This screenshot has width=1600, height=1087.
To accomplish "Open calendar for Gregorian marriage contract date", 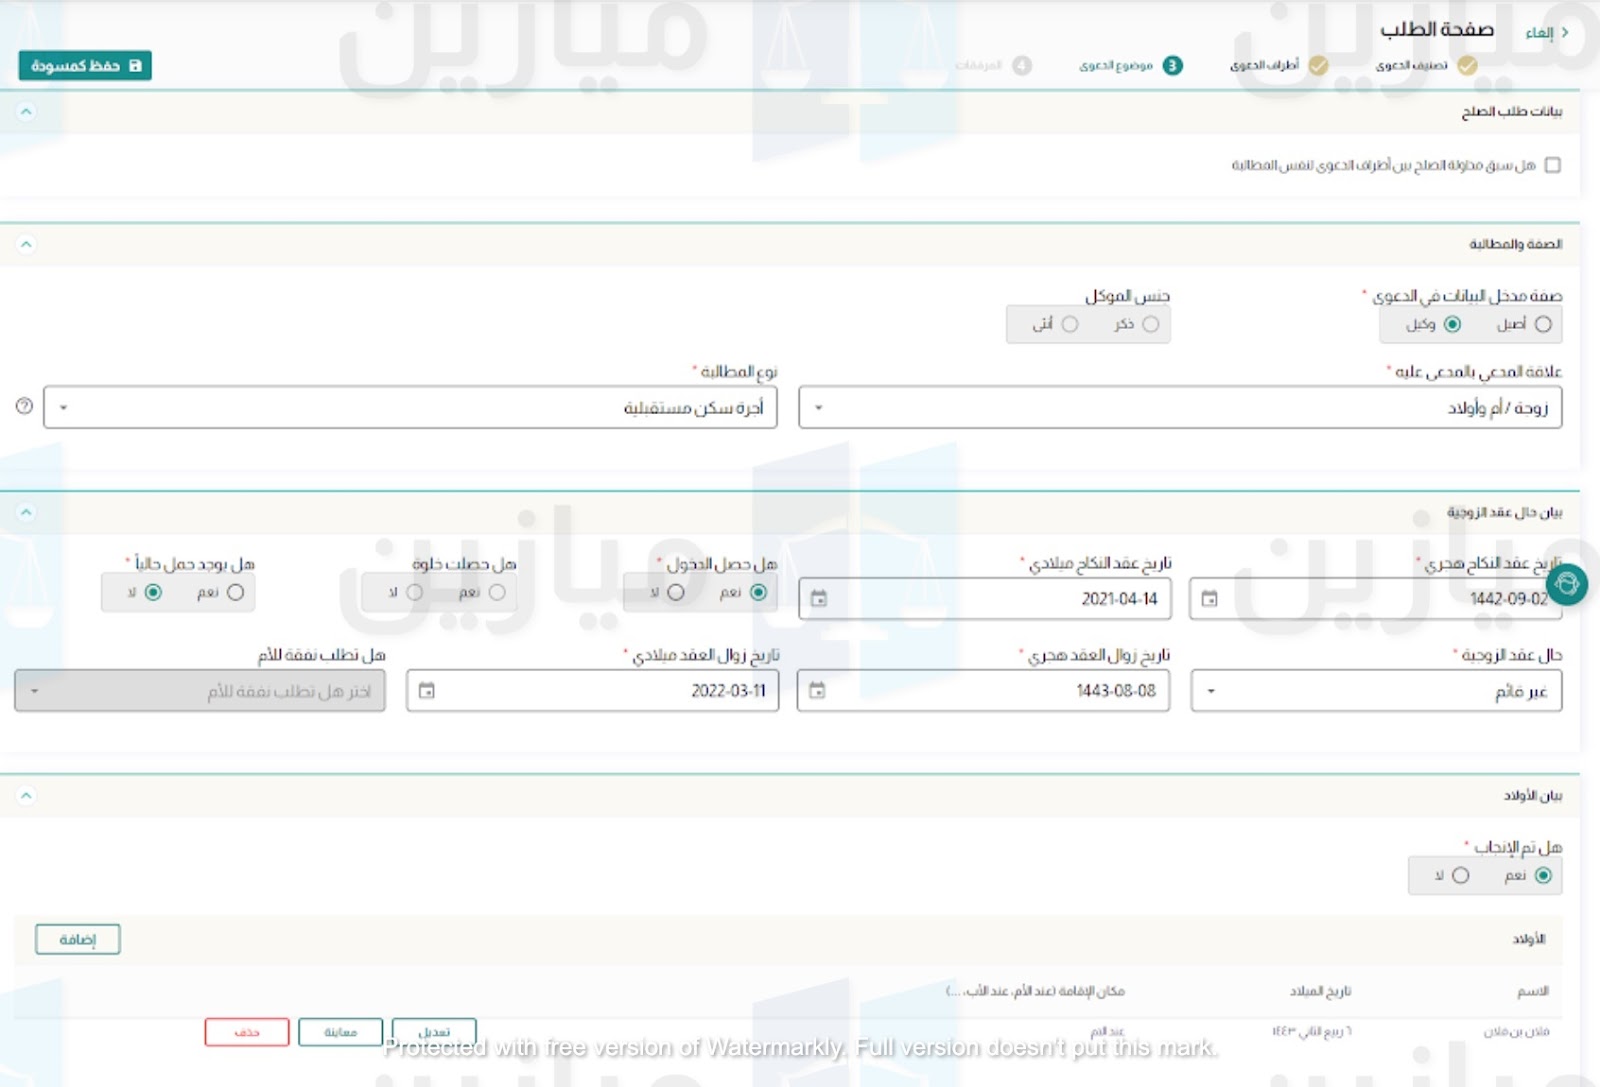I will pyautogui.click(x=819, y=599).
